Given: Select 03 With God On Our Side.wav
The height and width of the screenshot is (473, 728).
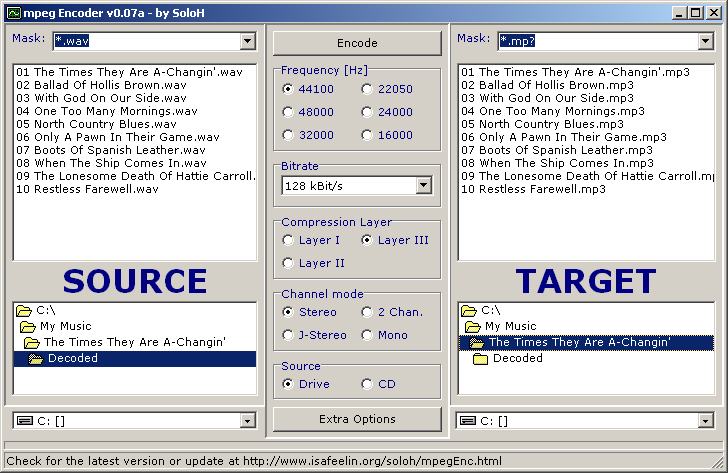Looking at the screenshot, I should point(101,98).
